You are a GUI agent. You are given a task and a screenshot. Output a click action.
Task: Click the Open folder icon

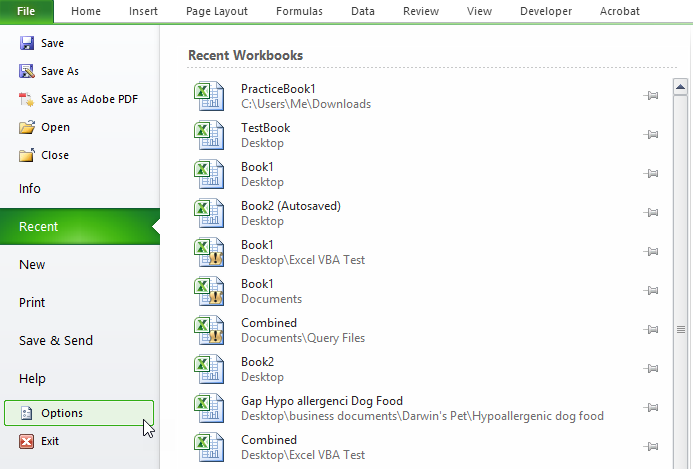(x=27, y=127)
